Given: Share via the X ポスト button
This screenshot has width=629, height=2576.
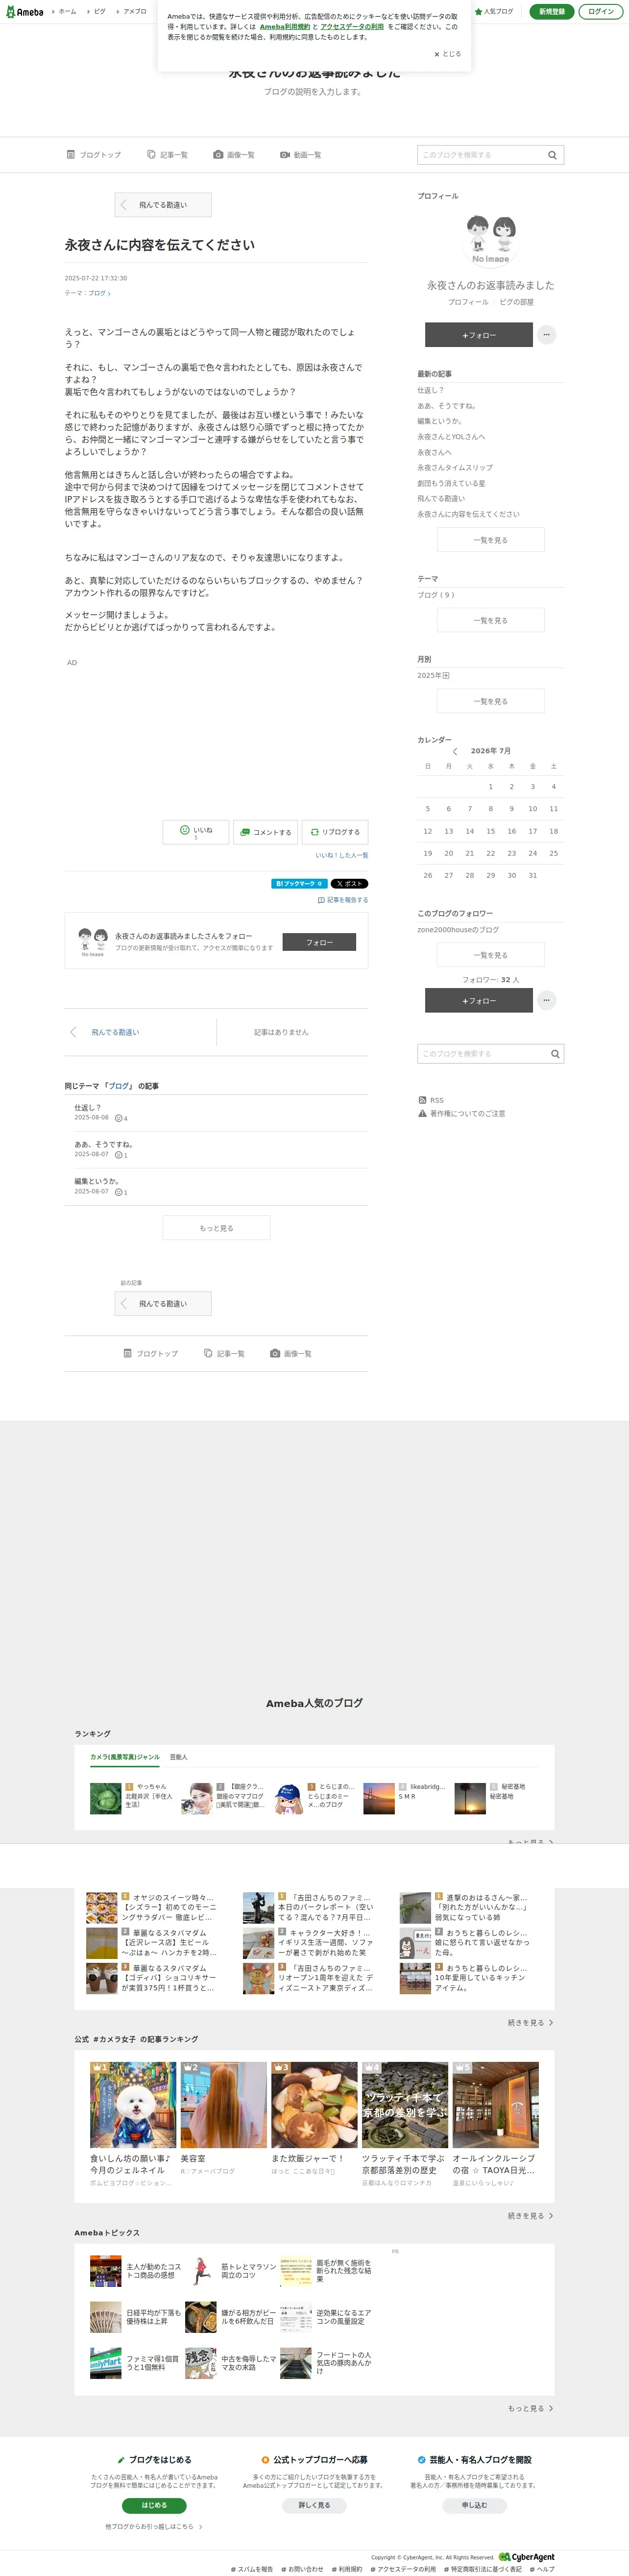Looking at the screenshot, I should point(349,884).
